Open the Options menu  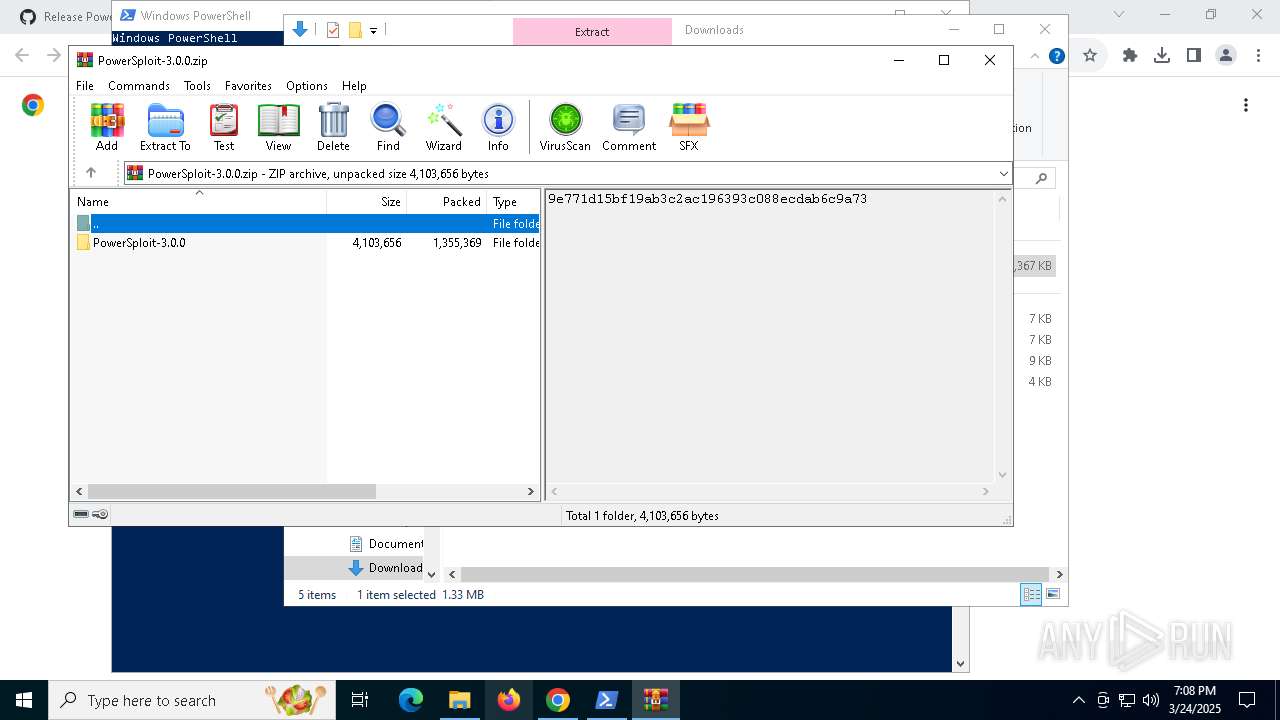tap(307, 86)
